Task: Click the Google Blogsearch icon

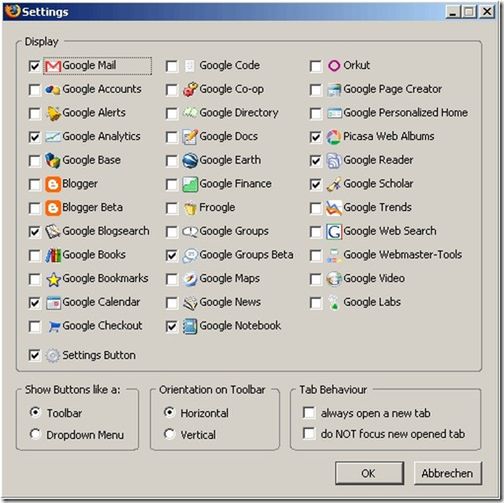Action: [53, 232]
